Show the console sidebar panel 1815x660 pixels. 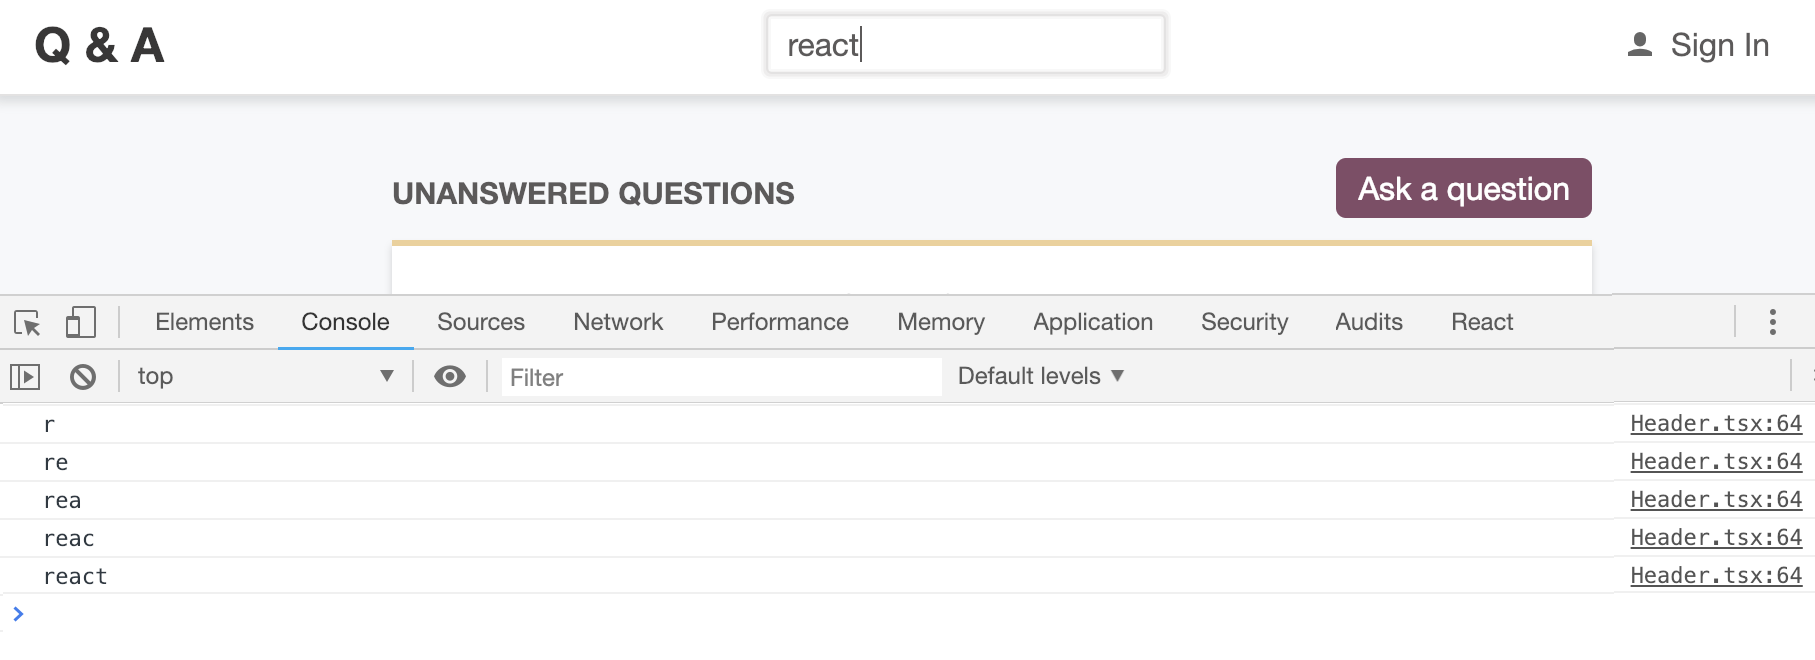(25, 377)
